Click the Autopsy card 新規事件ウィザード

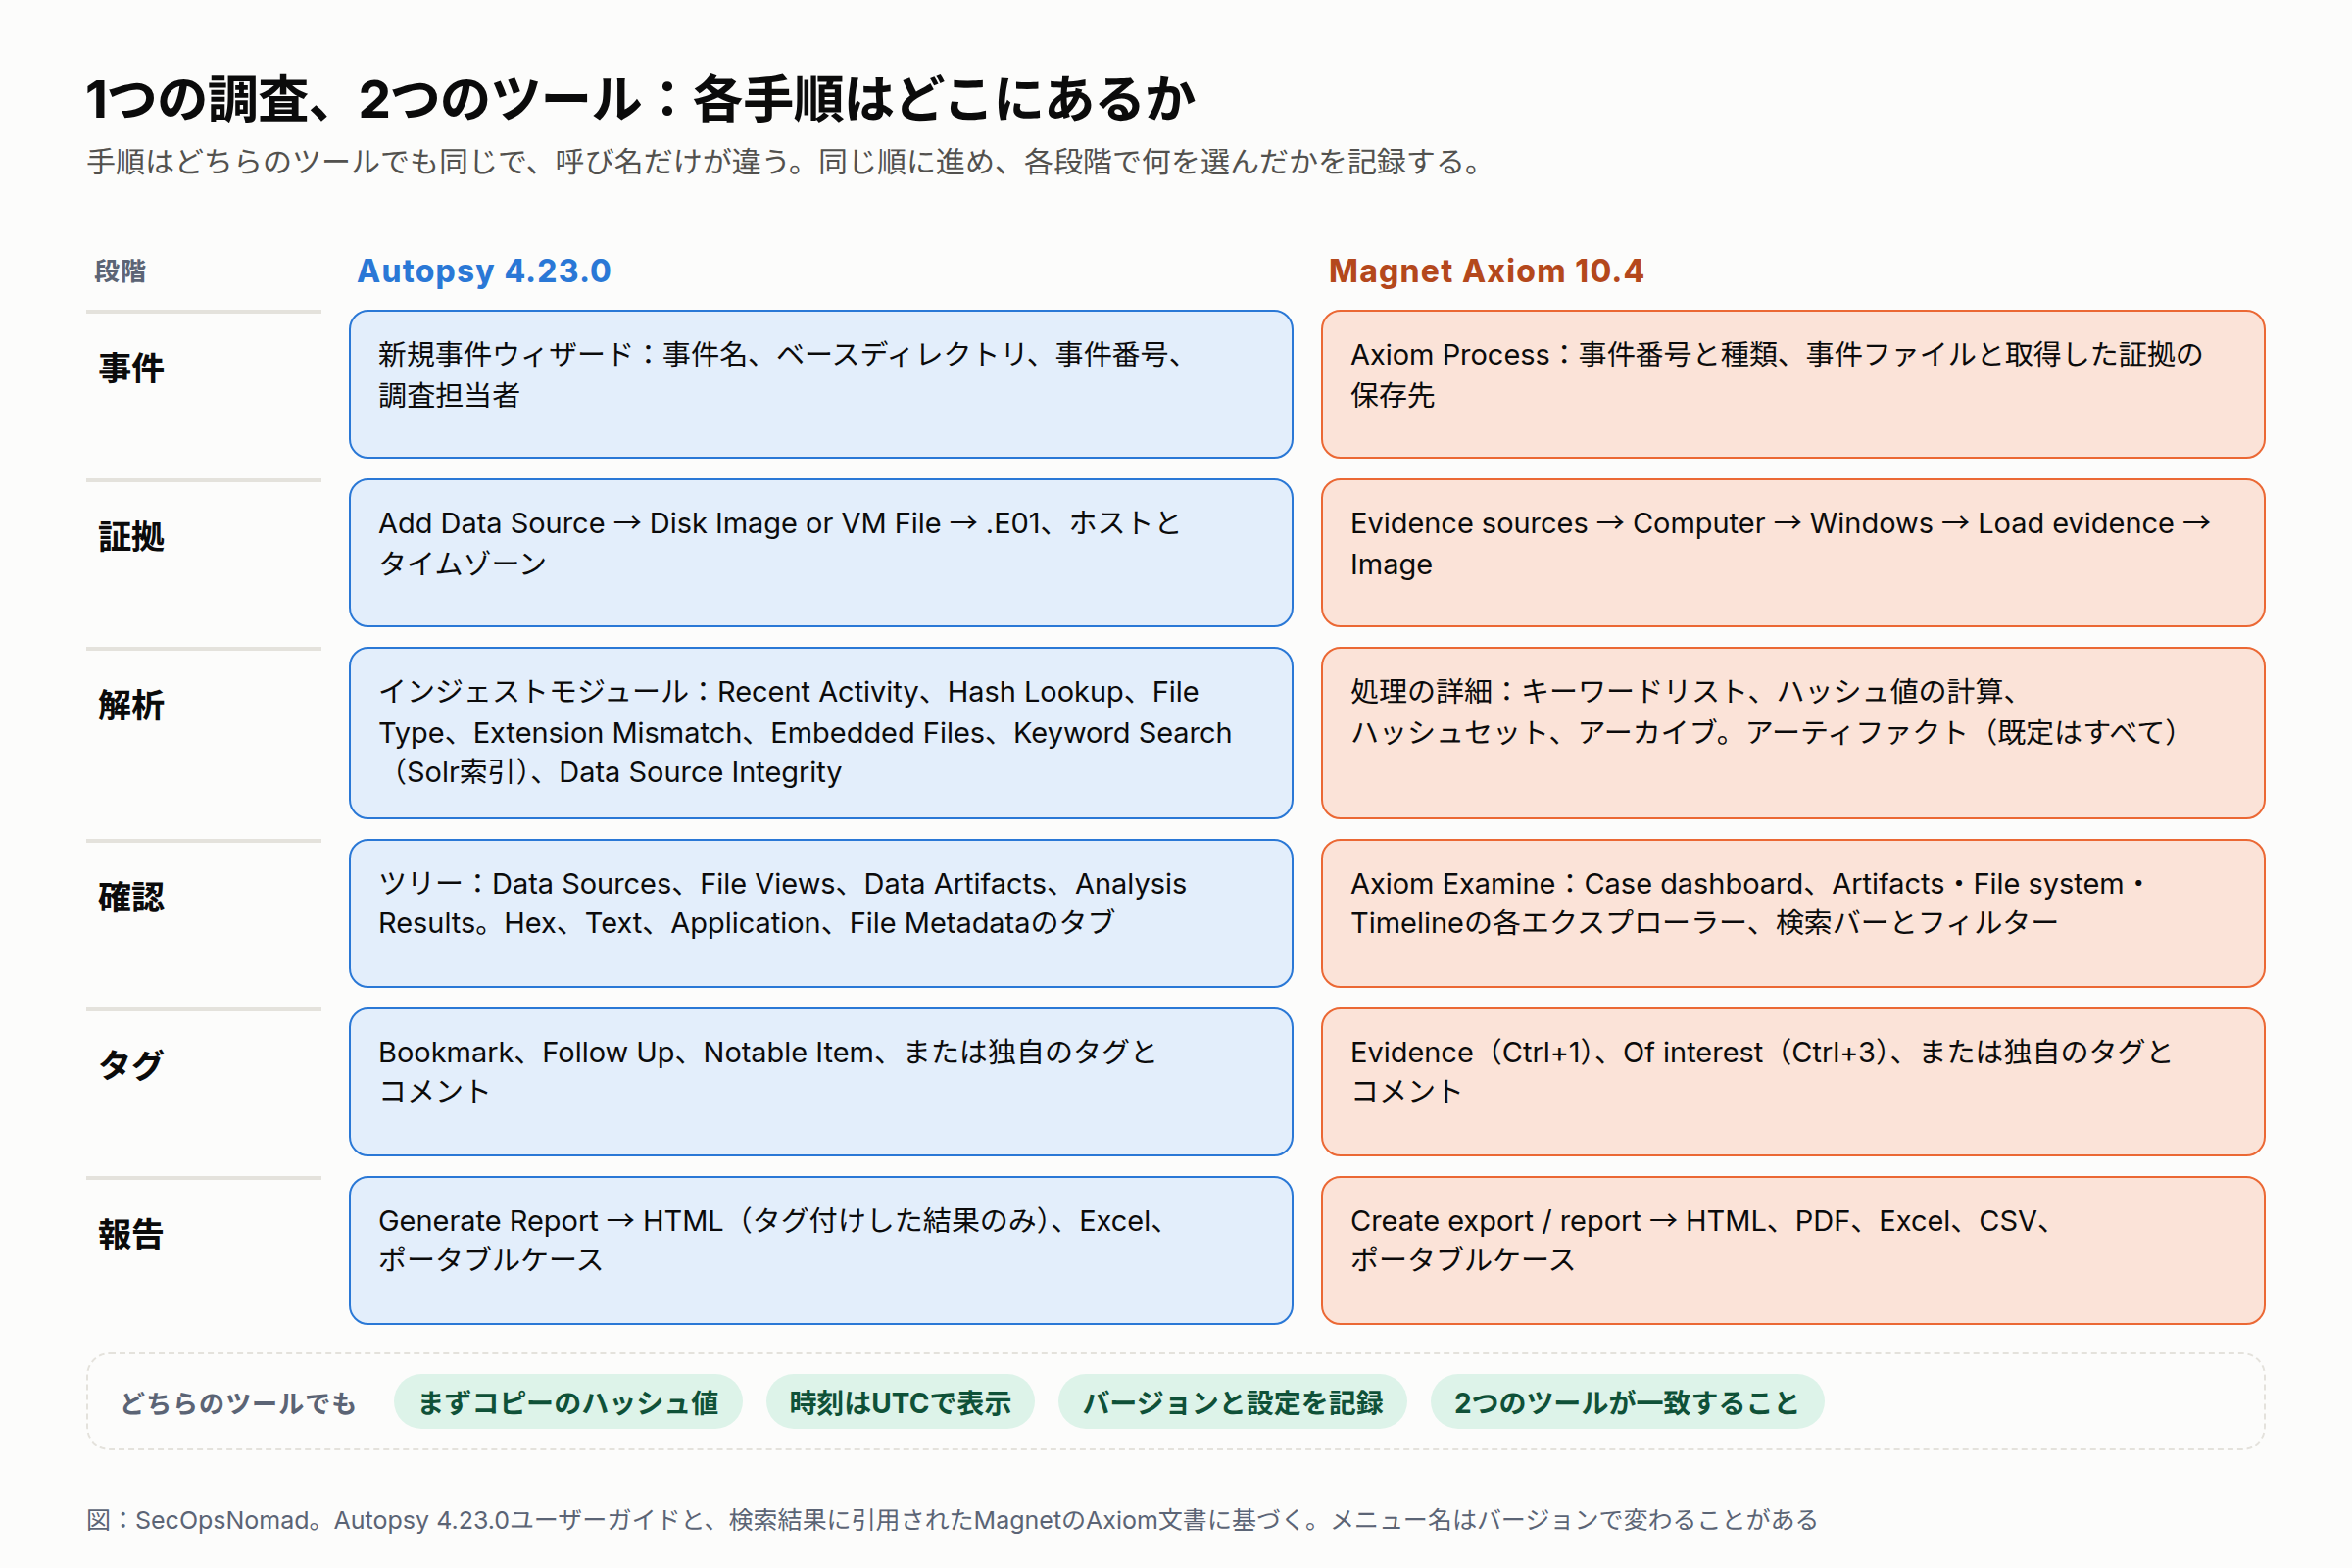click(820, 384)
